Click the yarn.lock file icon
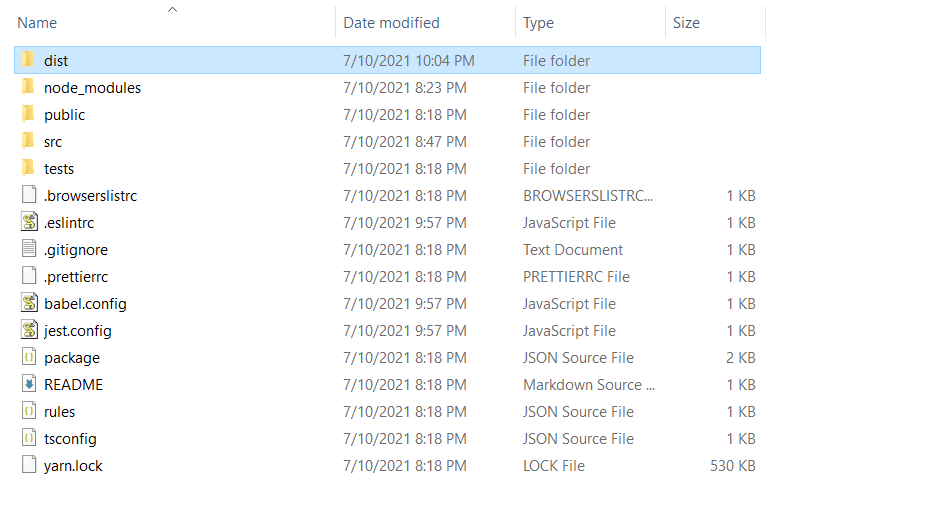The image size is (937, 525). point(28,465)
